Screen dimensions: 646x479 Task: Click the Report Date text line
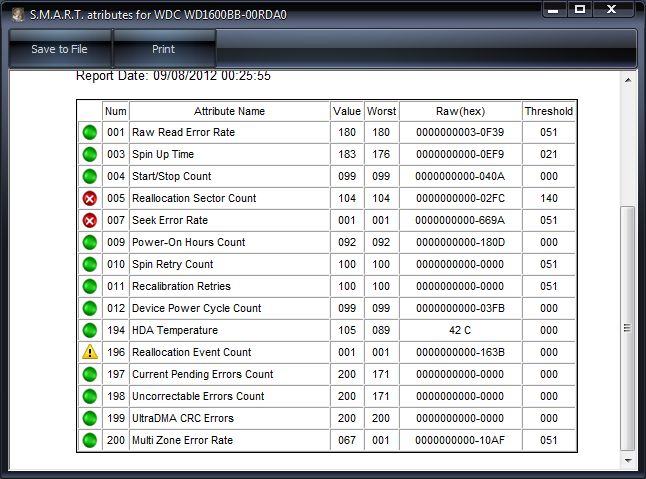[x=173, y=76]
